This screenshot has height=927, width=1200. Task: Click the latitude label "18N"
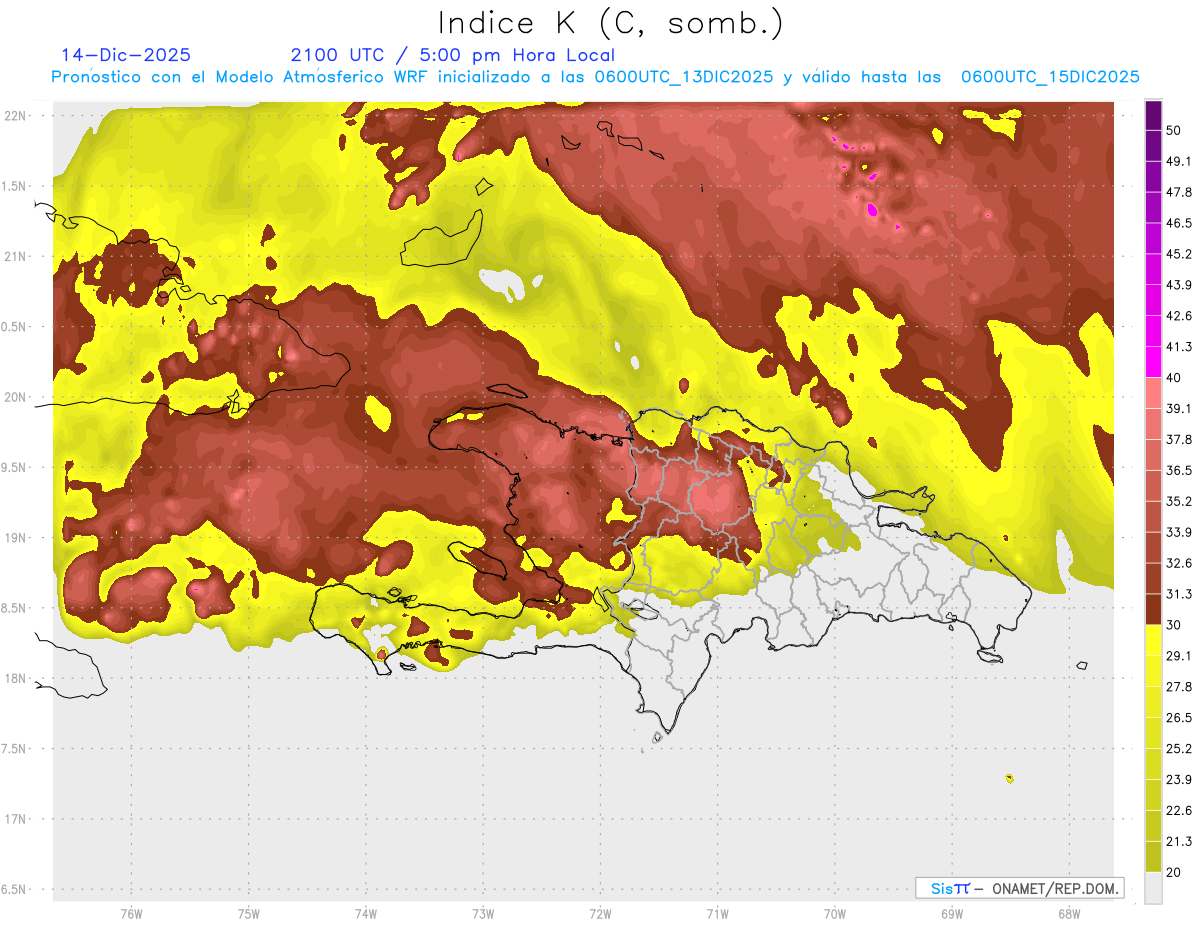16,679
